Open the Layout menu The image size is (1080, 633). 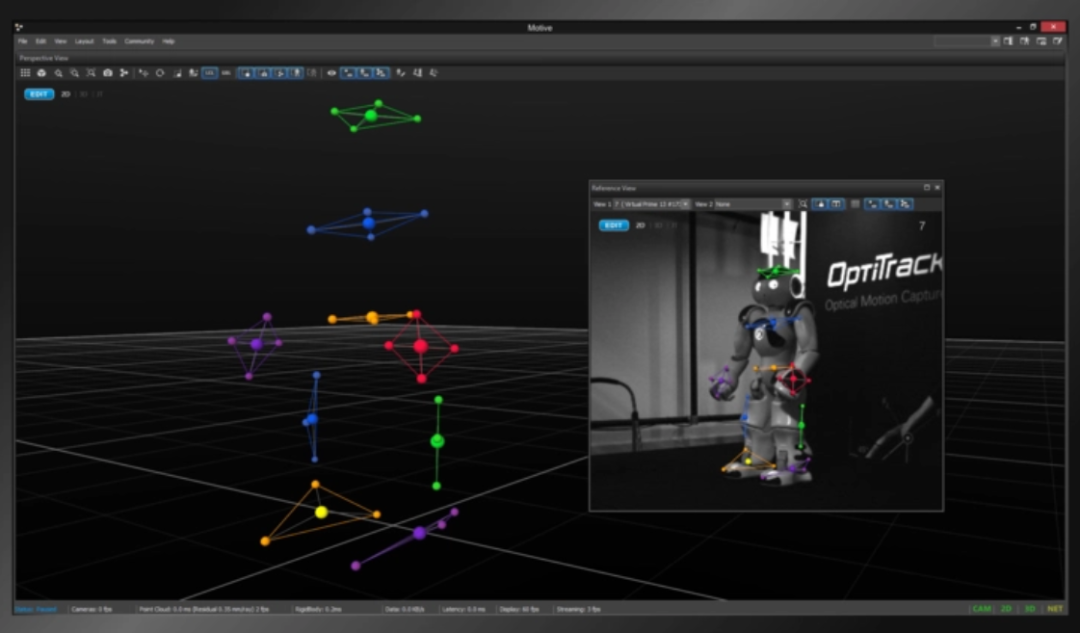(84, 41)
